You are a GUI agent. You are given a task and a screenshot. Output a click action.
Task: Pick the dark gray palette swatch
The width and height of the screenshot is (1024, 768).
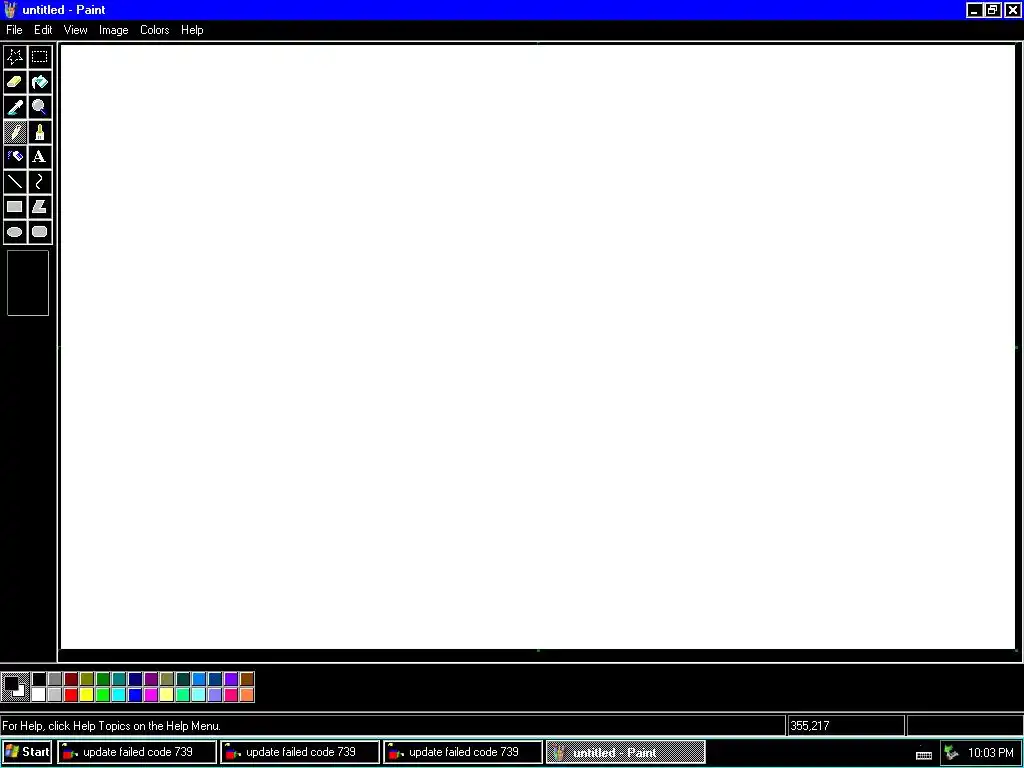tap(55, 679)
